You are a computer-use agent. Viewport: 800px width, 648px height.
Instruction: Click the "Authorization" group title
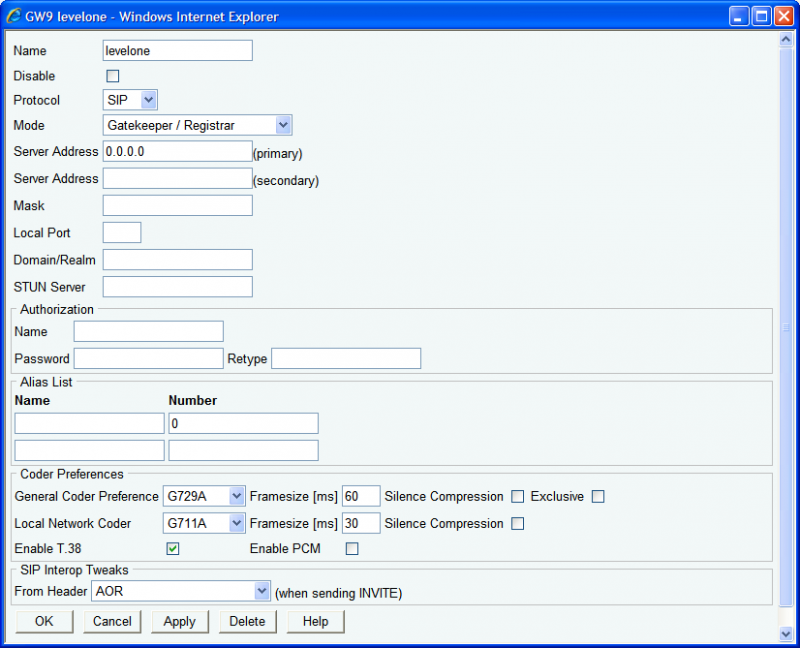[x=57, y=310]
